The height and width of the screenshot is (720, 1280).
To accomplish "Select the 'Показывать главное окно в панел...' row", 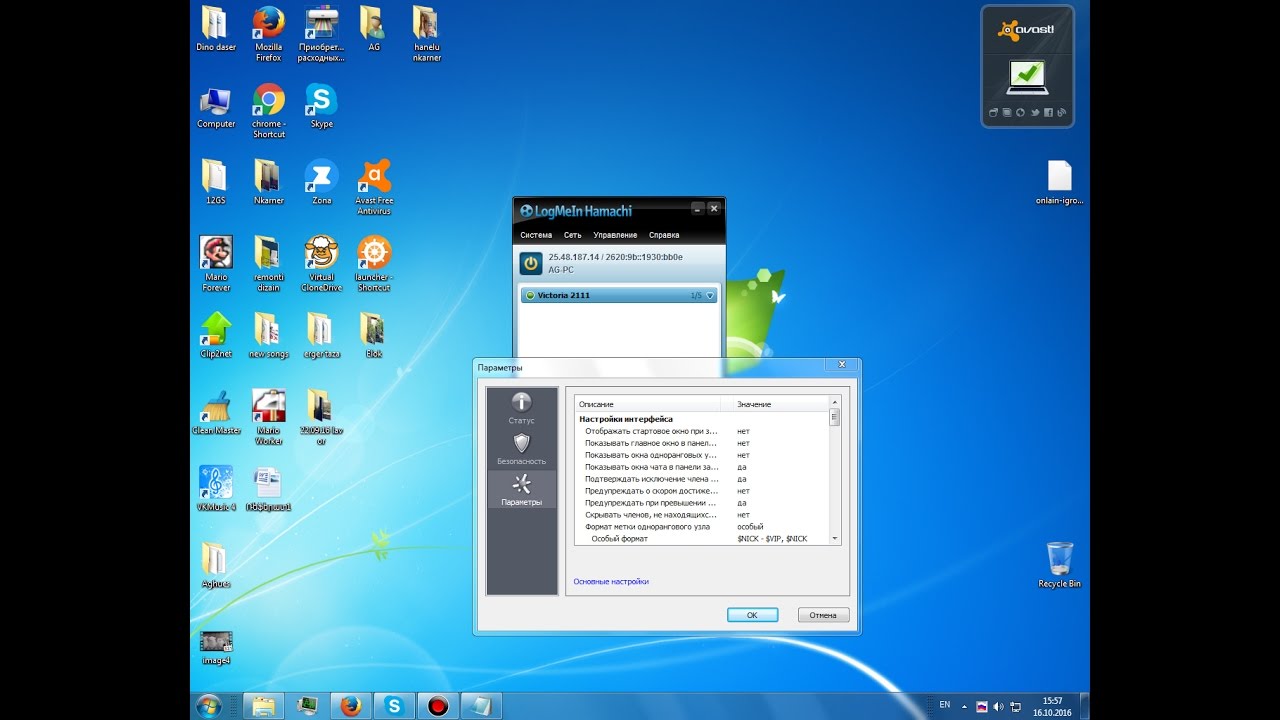I will pos(702,443).
